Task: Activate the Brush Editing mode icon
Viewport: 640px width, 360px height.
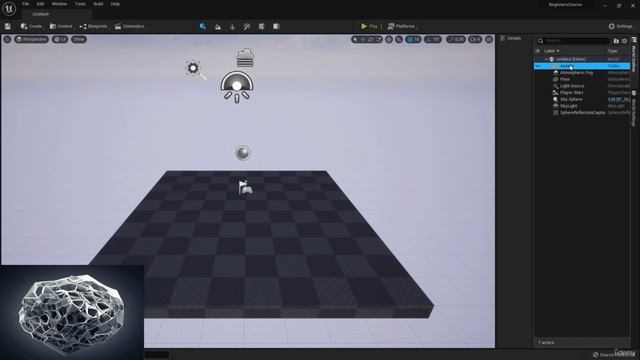Action: click(x=276, y=27)
